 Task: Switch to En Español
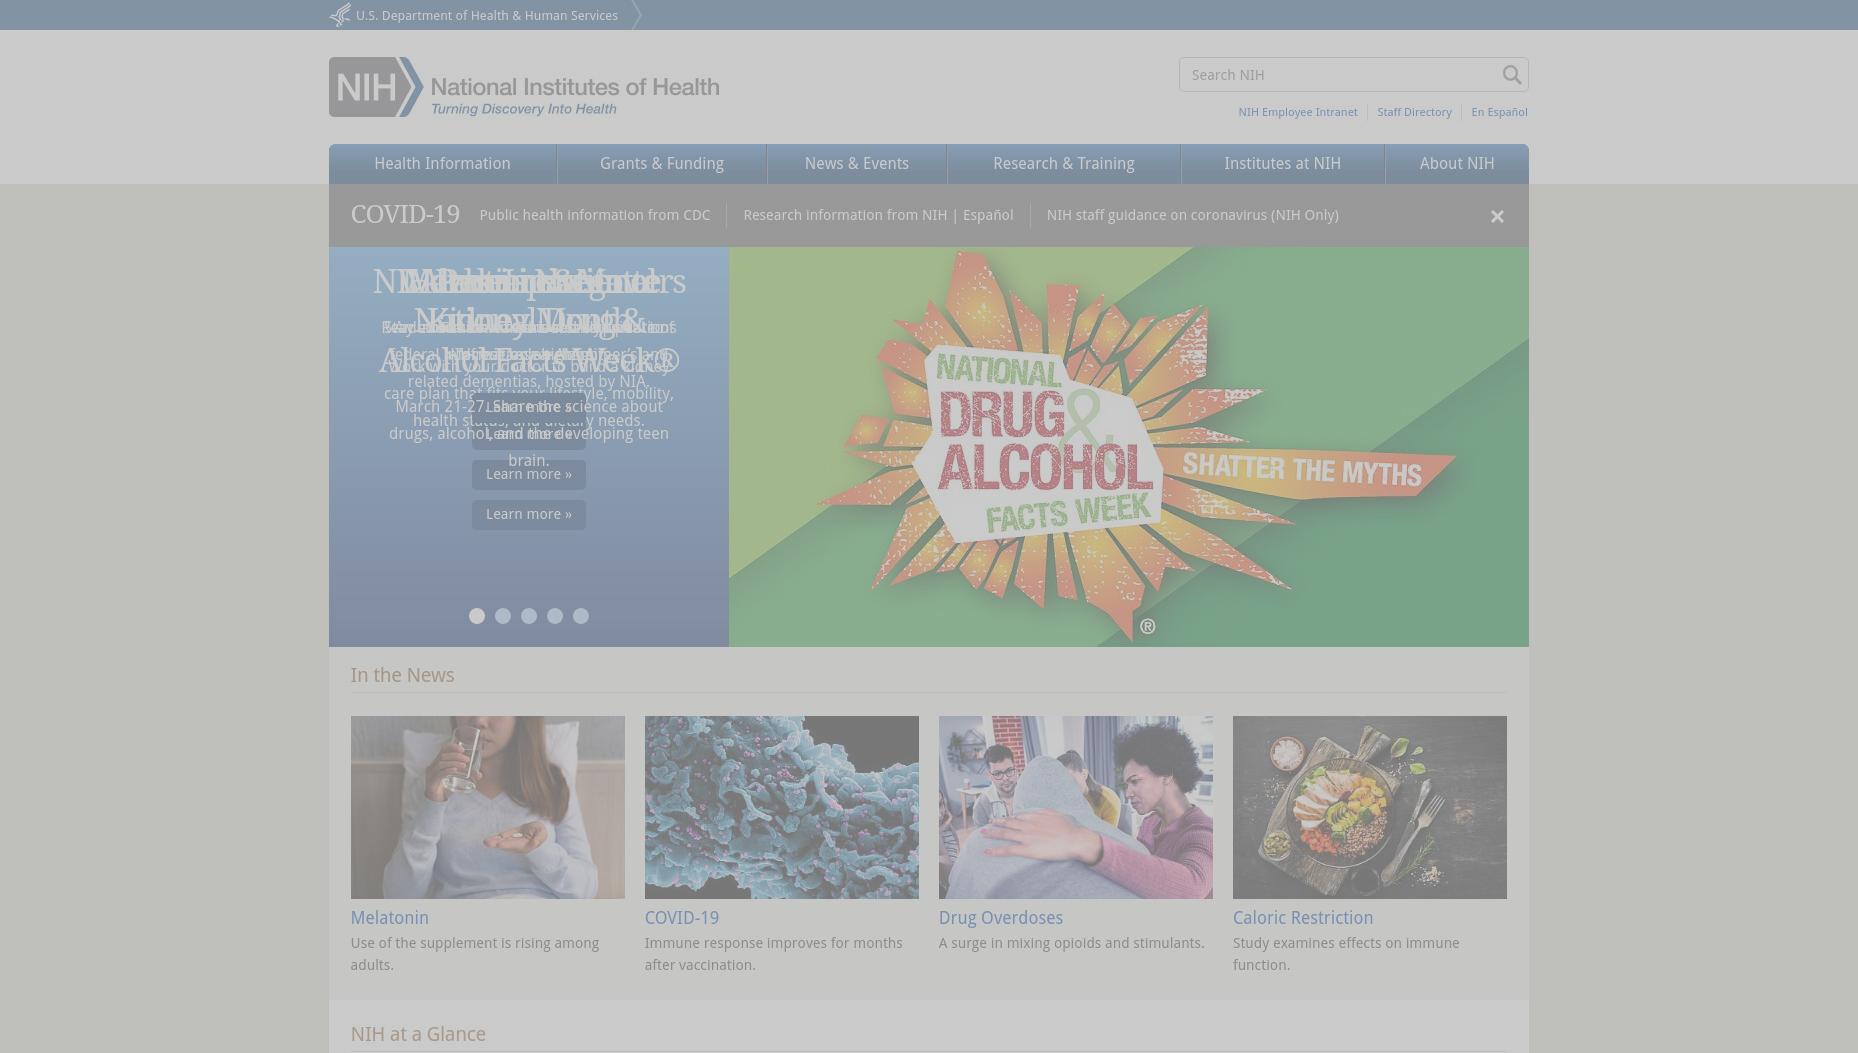[1499, 112]
